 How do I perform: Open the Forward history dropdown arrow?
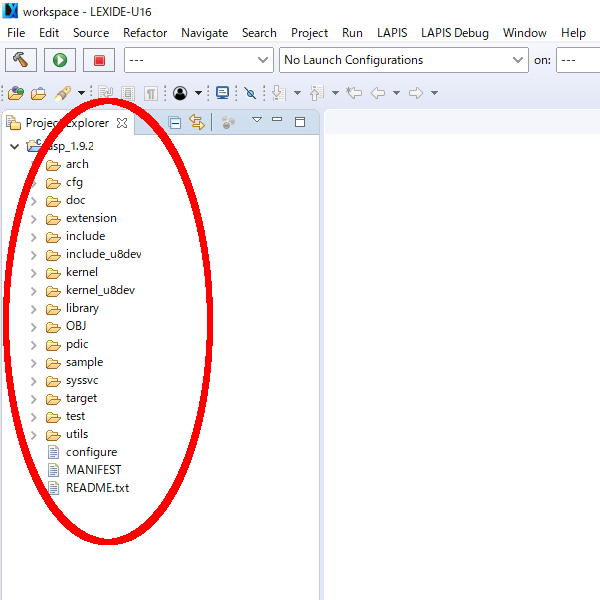click(434, 93)
